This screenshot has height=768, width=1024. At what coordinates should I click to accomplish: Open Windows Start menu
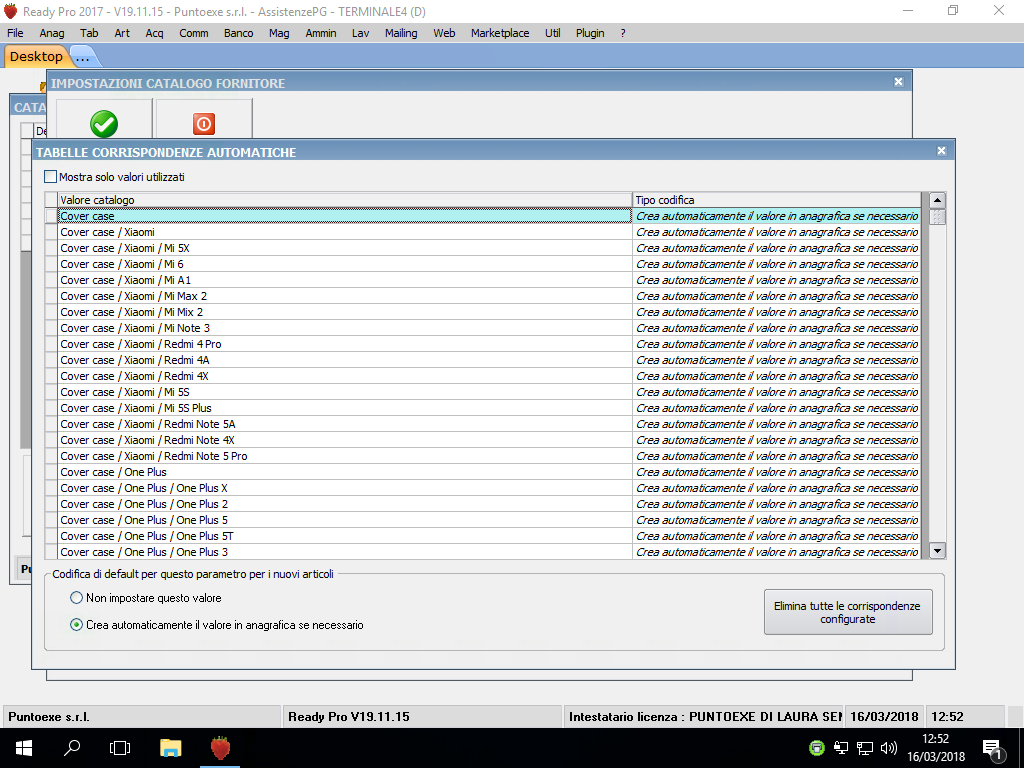point(24,748)
